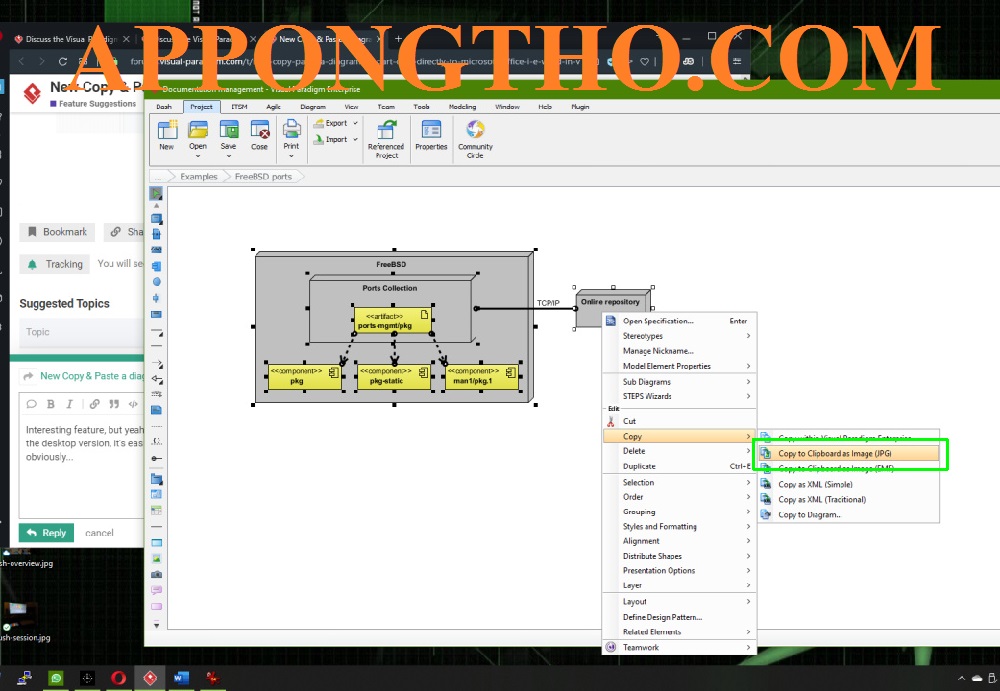Choose Manage Nickname menu entry
Screen dimensions: 1000x691
pos(680,351)
